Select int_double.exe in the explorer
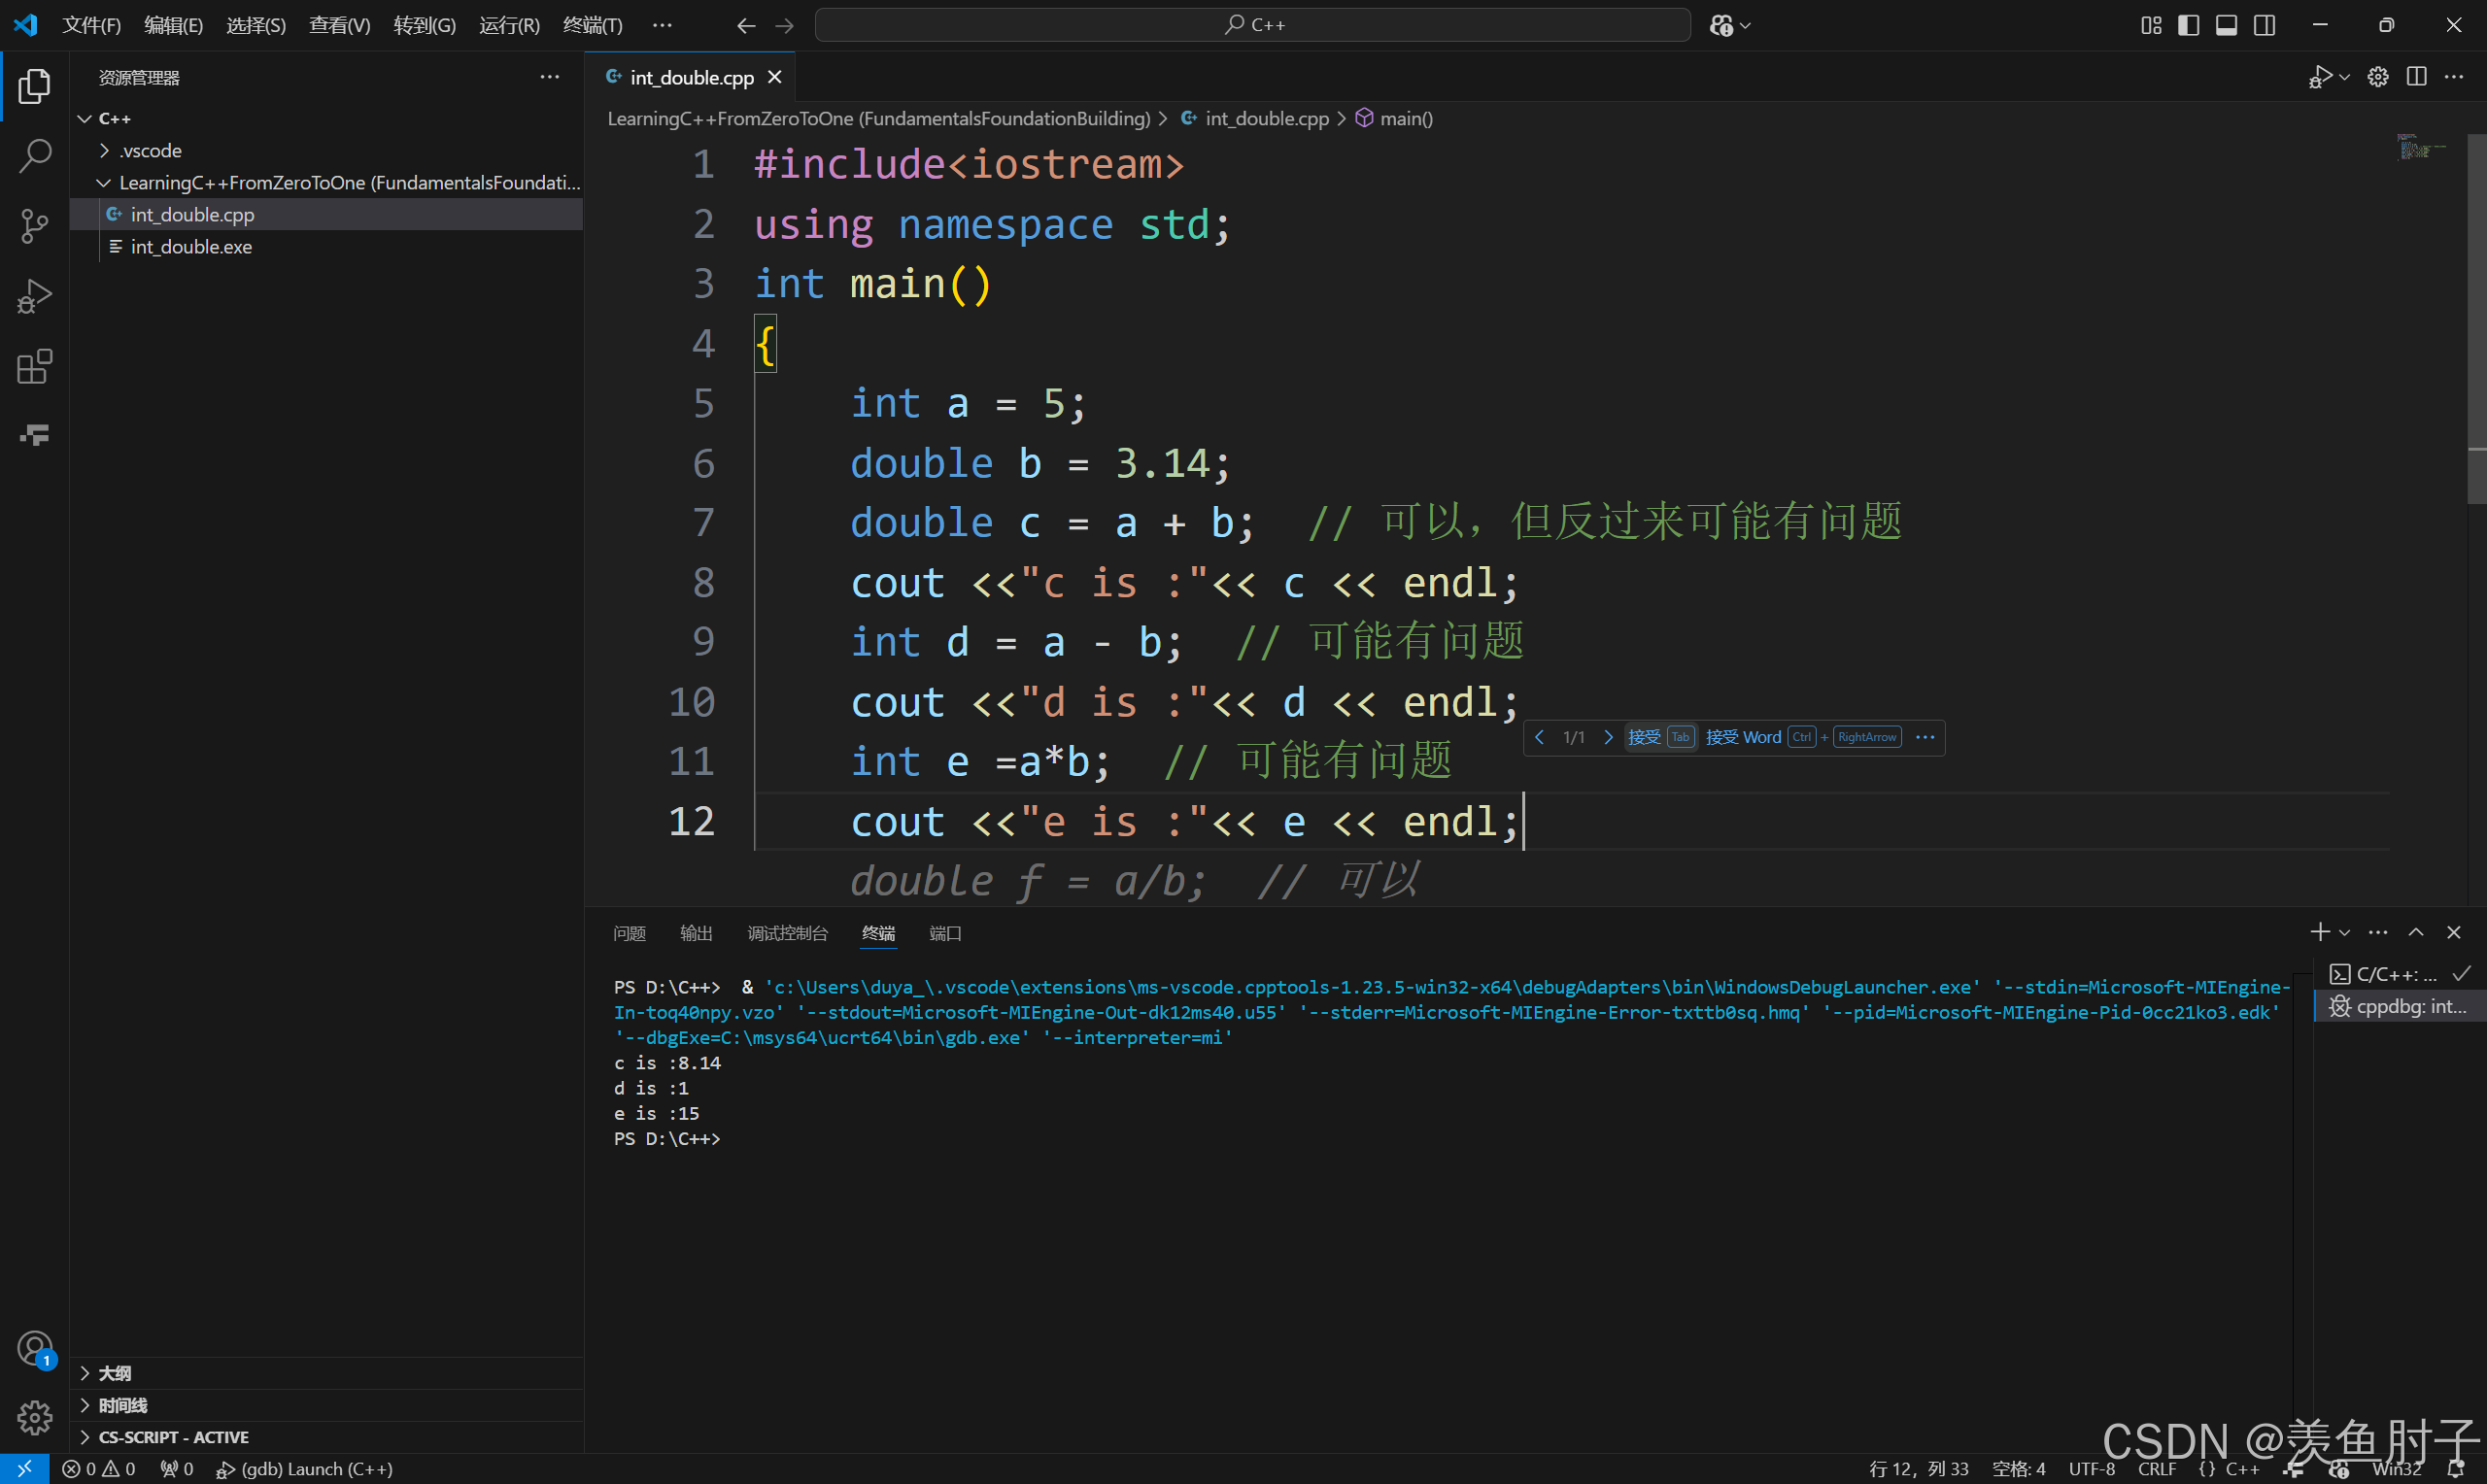 [191, 247]
